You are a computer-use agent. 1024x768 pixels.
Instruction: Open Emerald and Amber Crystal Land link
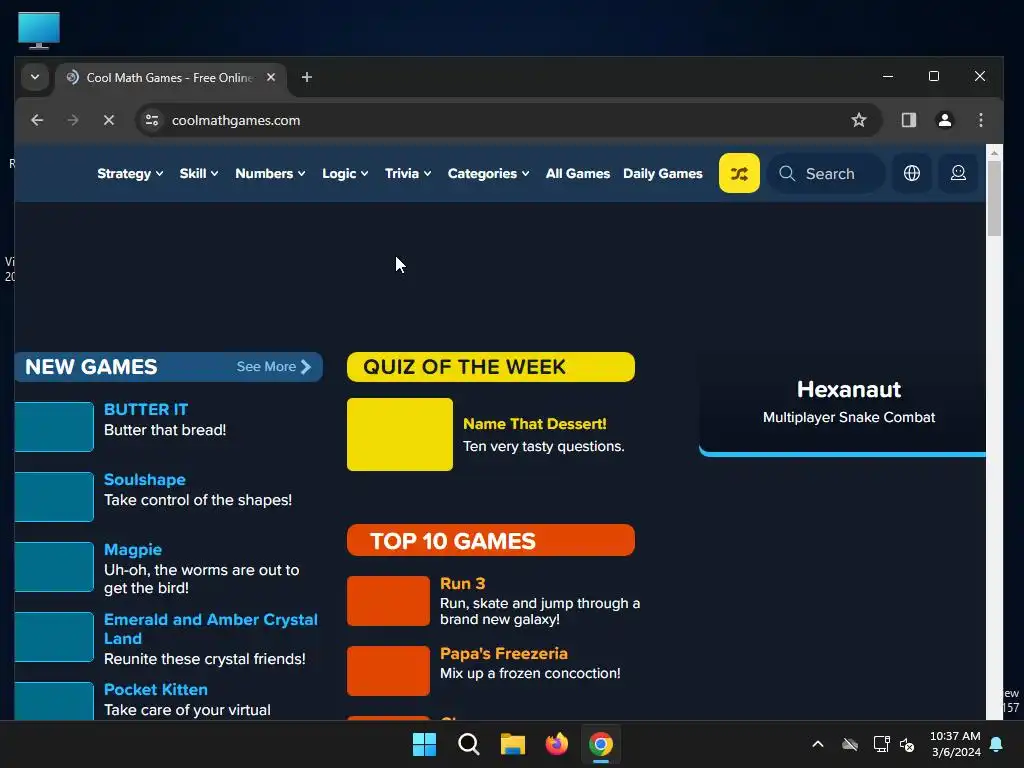[210, 629]
